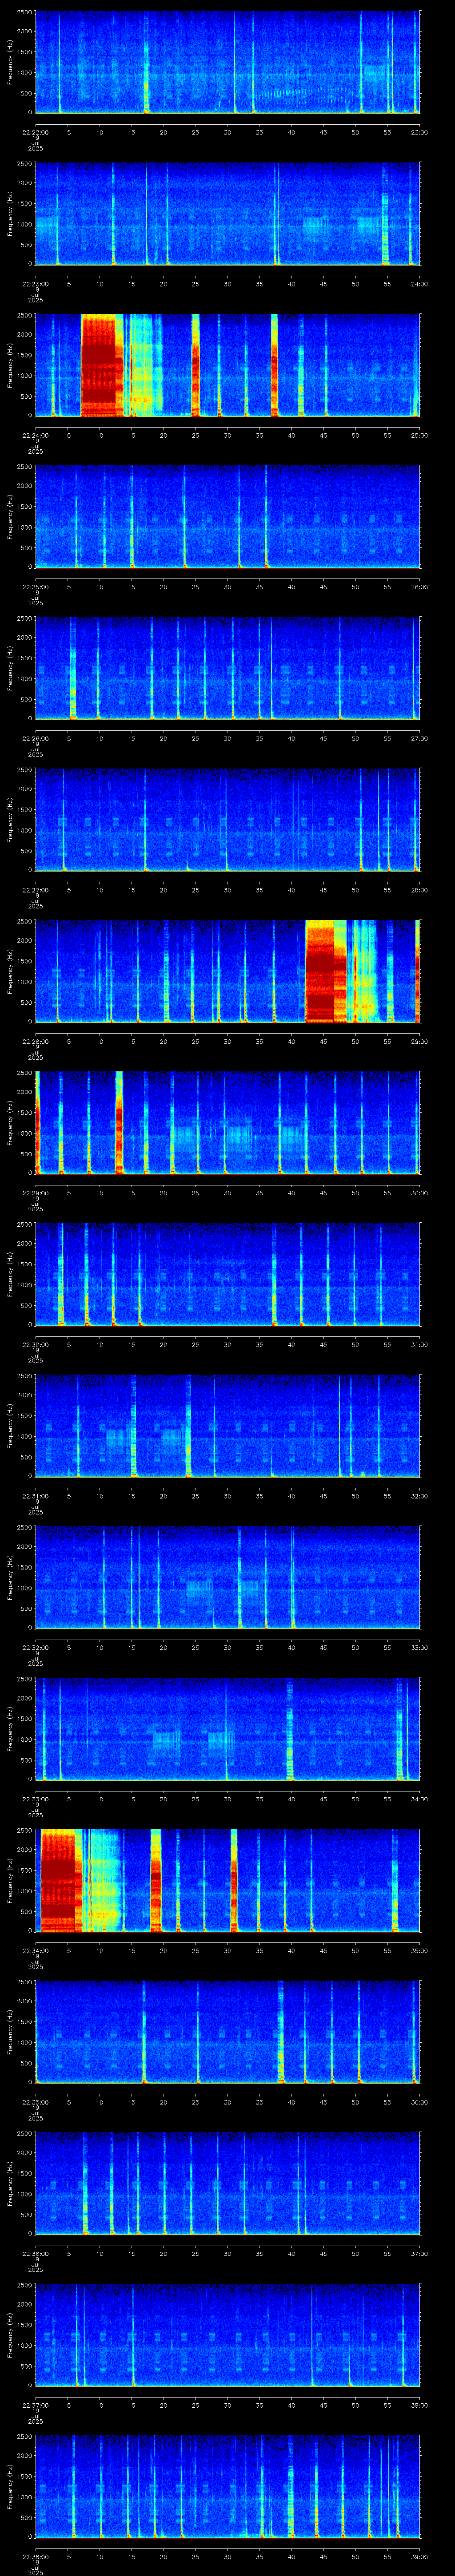Select the "22:30:00" time axis label
Viewport: 455px width, 2576px height.
tap(35, 1345)
